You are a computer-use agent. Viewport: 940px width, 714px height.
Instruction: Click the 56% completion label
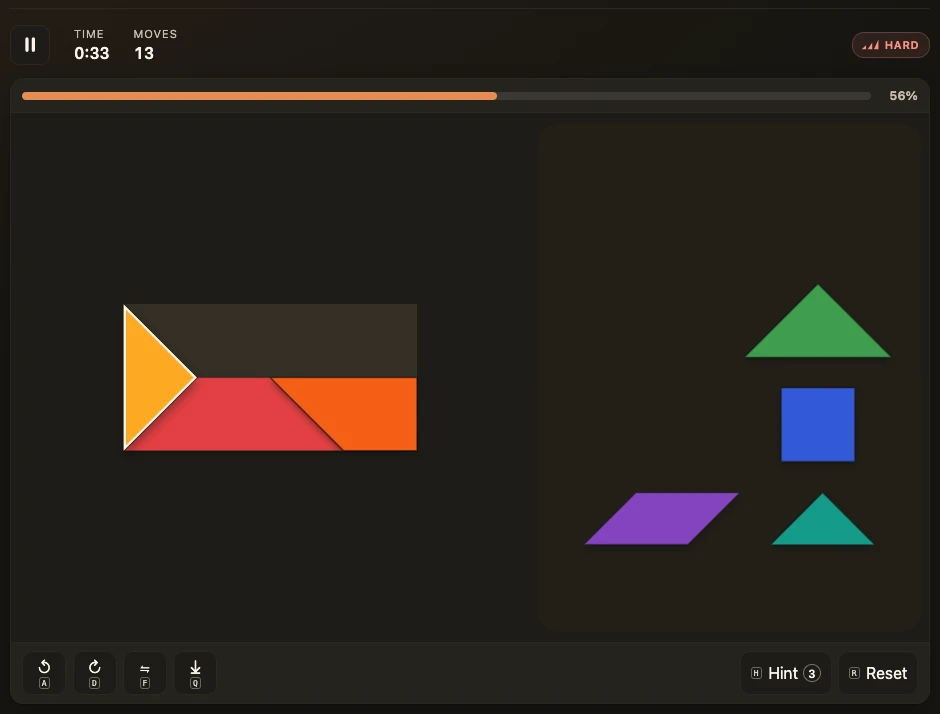pyautogui.click(x=903, y=96)
